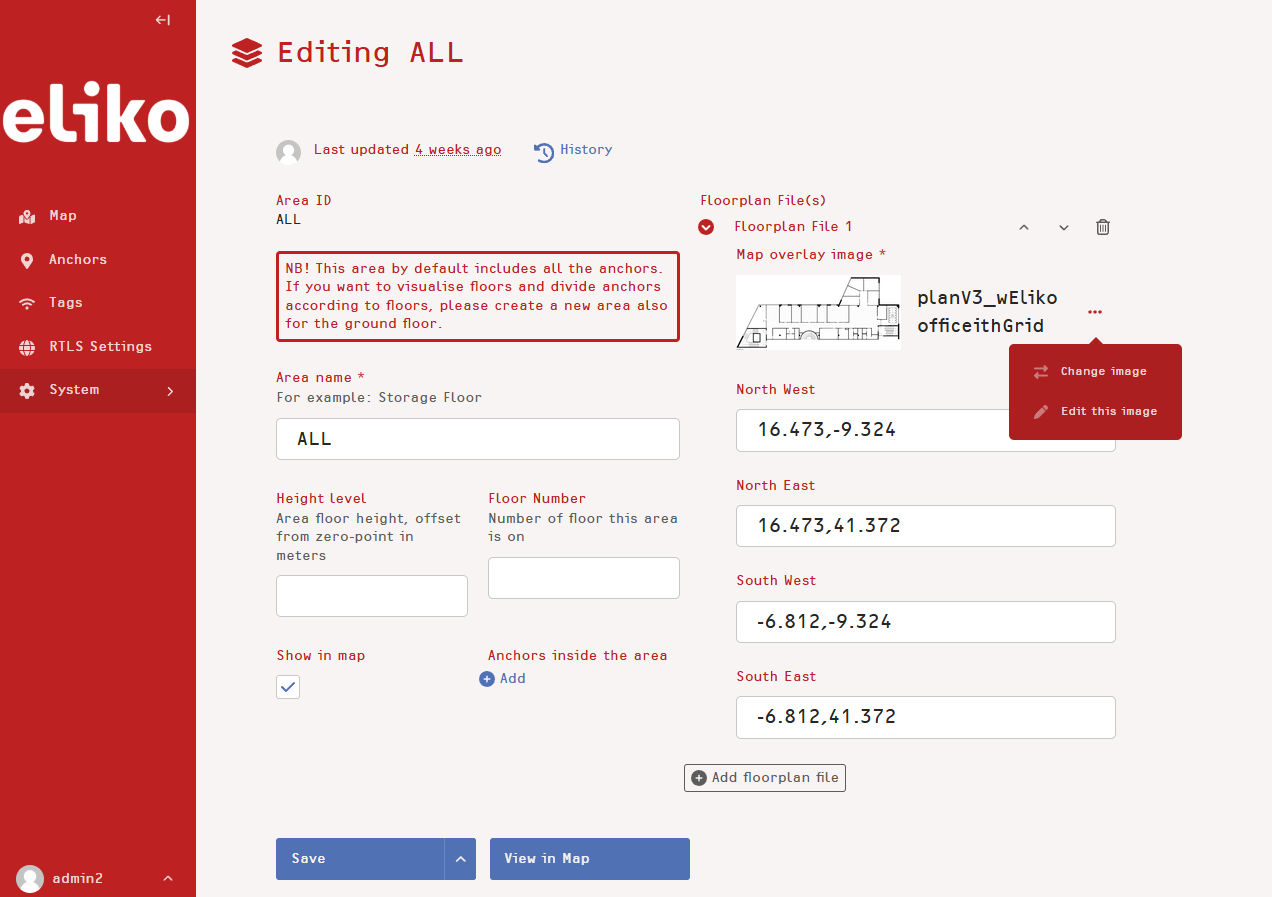Image resolution: width=1272 pixels, height=897 pixels.
Task: Click Add floorplan file button
Action: point(765,778)
